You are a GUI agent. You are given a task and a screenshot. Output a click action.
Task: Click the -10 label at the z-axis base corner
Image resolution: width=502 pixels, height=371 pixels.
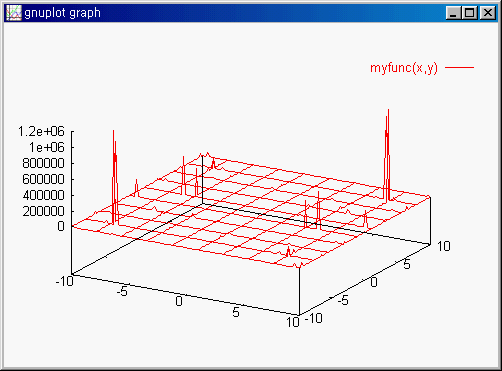(x=65, y=281)
